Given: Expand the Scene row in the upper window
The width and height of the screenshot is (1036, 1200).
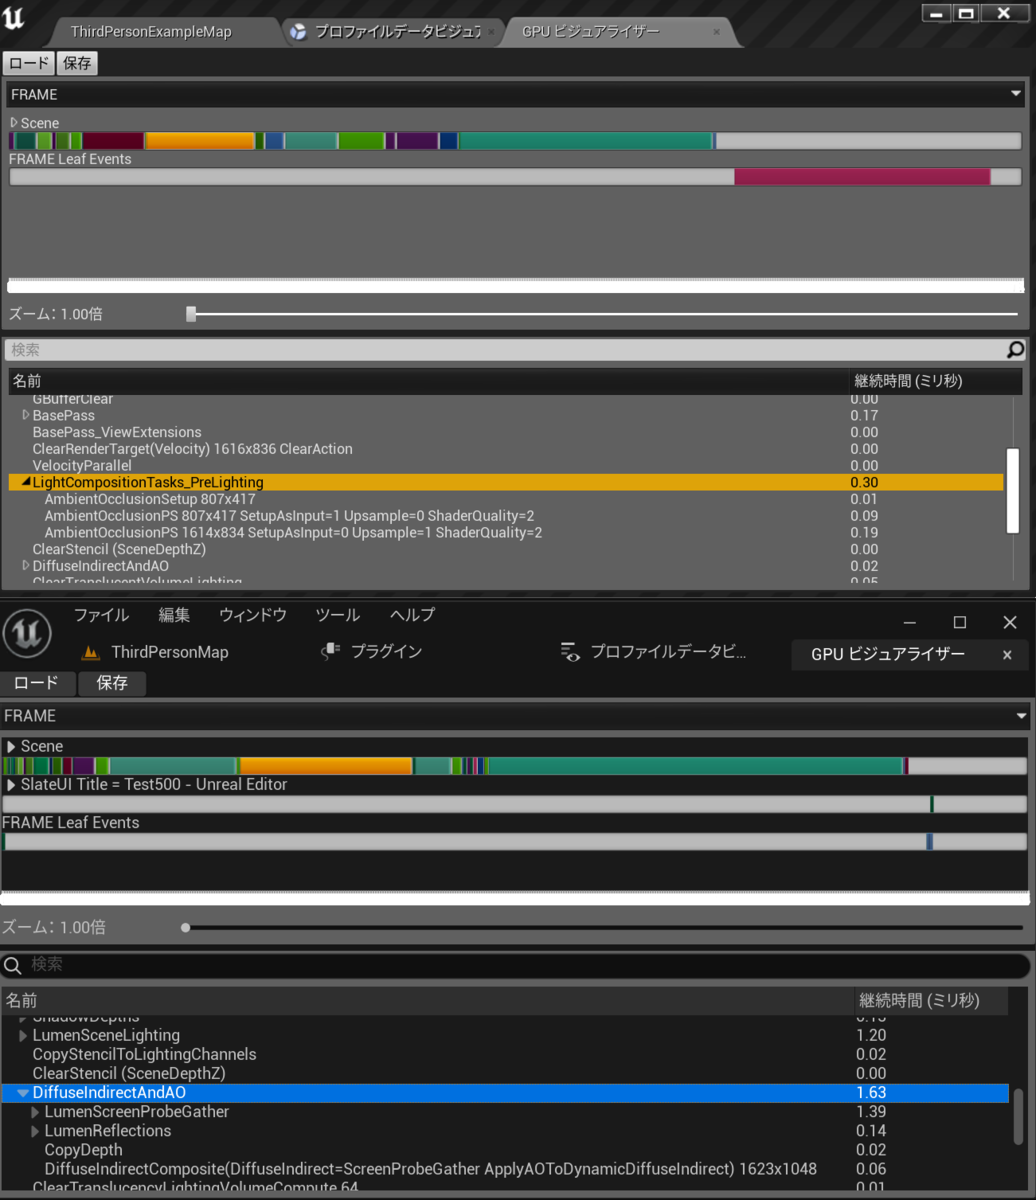Looking at the screenshot, I should point(14,123).
